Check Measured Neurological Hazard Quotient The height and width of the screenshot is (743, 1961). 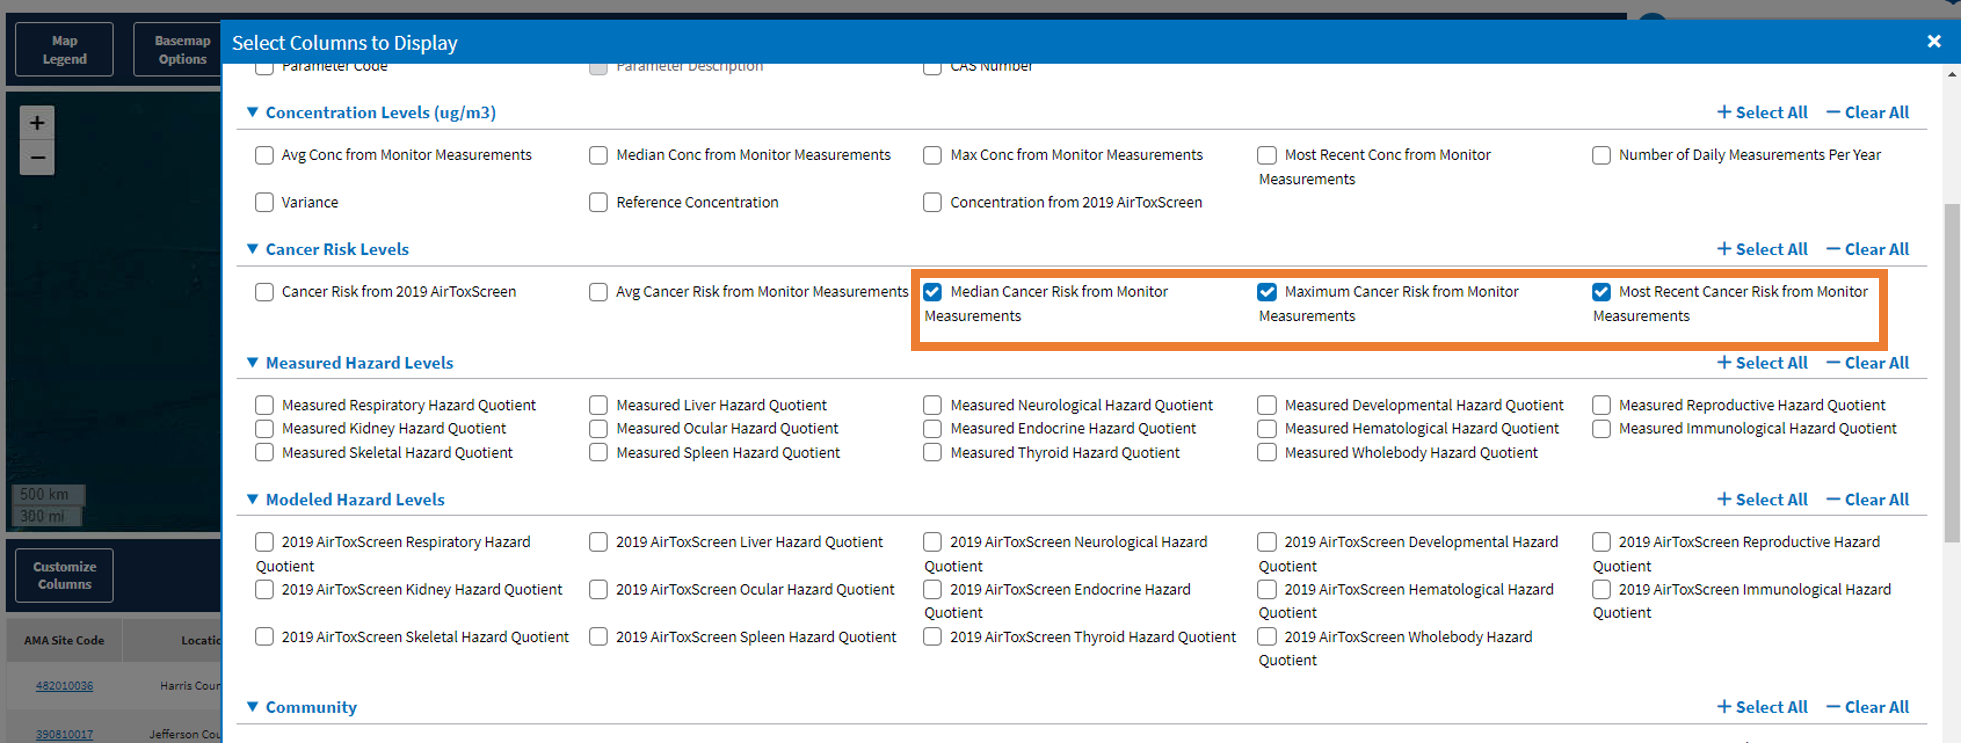[932, 405]
